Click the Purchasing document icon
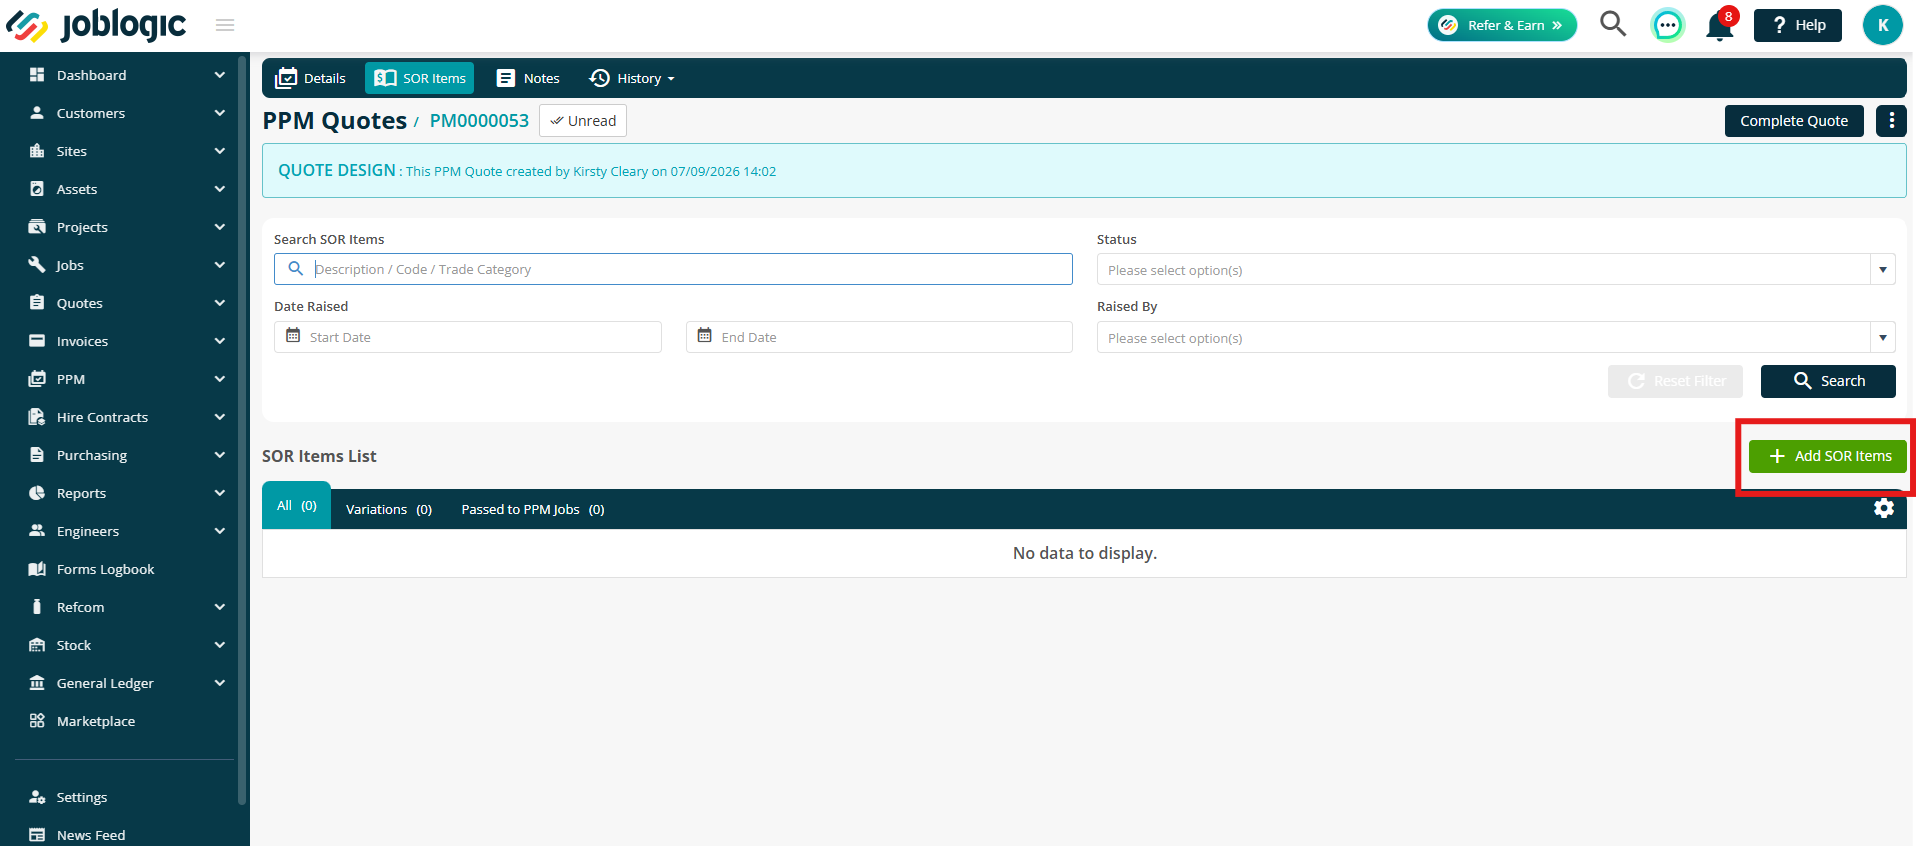 pos(37,455)
